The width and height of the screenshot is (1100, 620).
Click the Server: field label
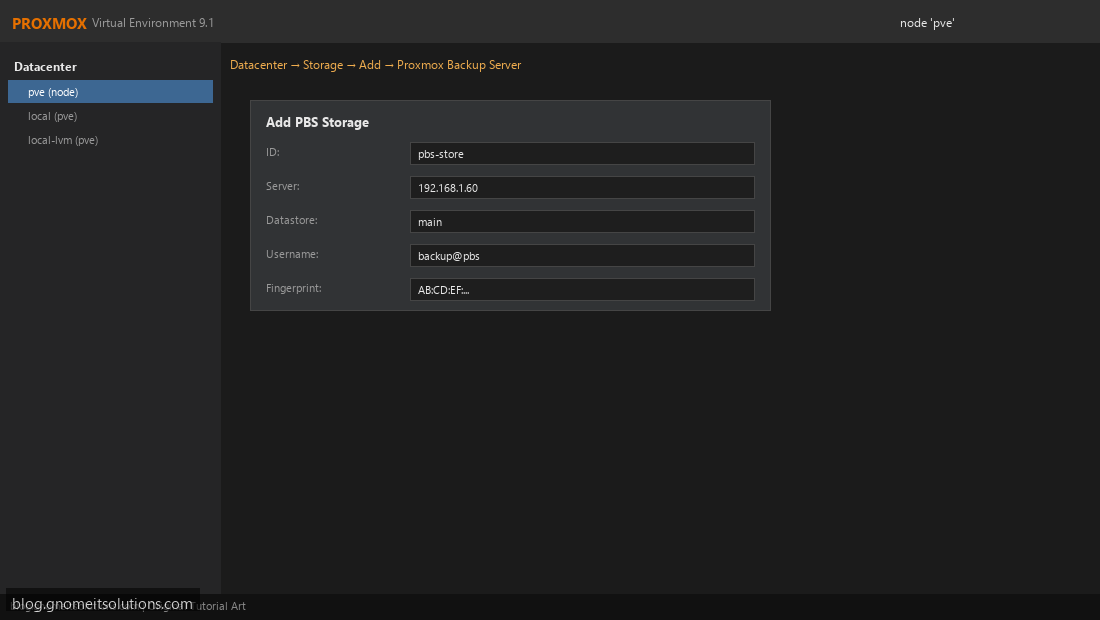pos(283,186)
